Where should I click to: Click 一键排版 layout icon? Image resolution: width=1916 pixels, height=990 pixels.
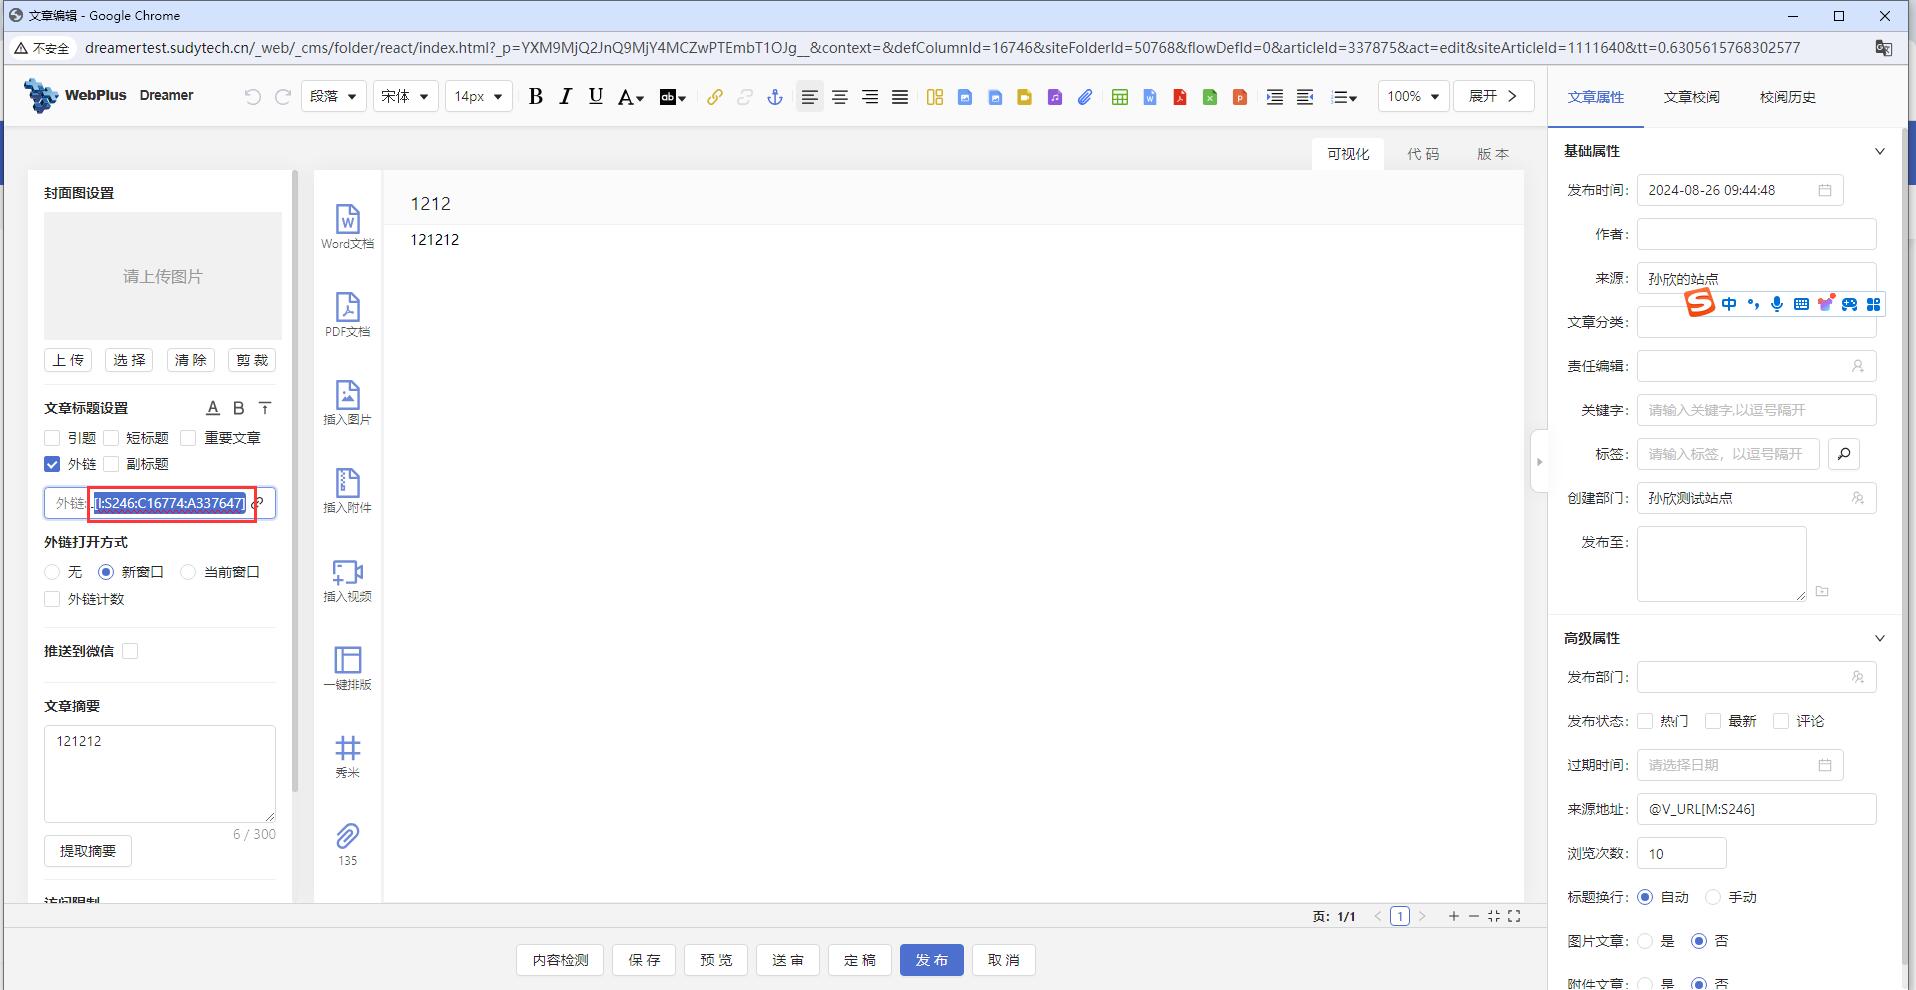[x=347, y=668]
